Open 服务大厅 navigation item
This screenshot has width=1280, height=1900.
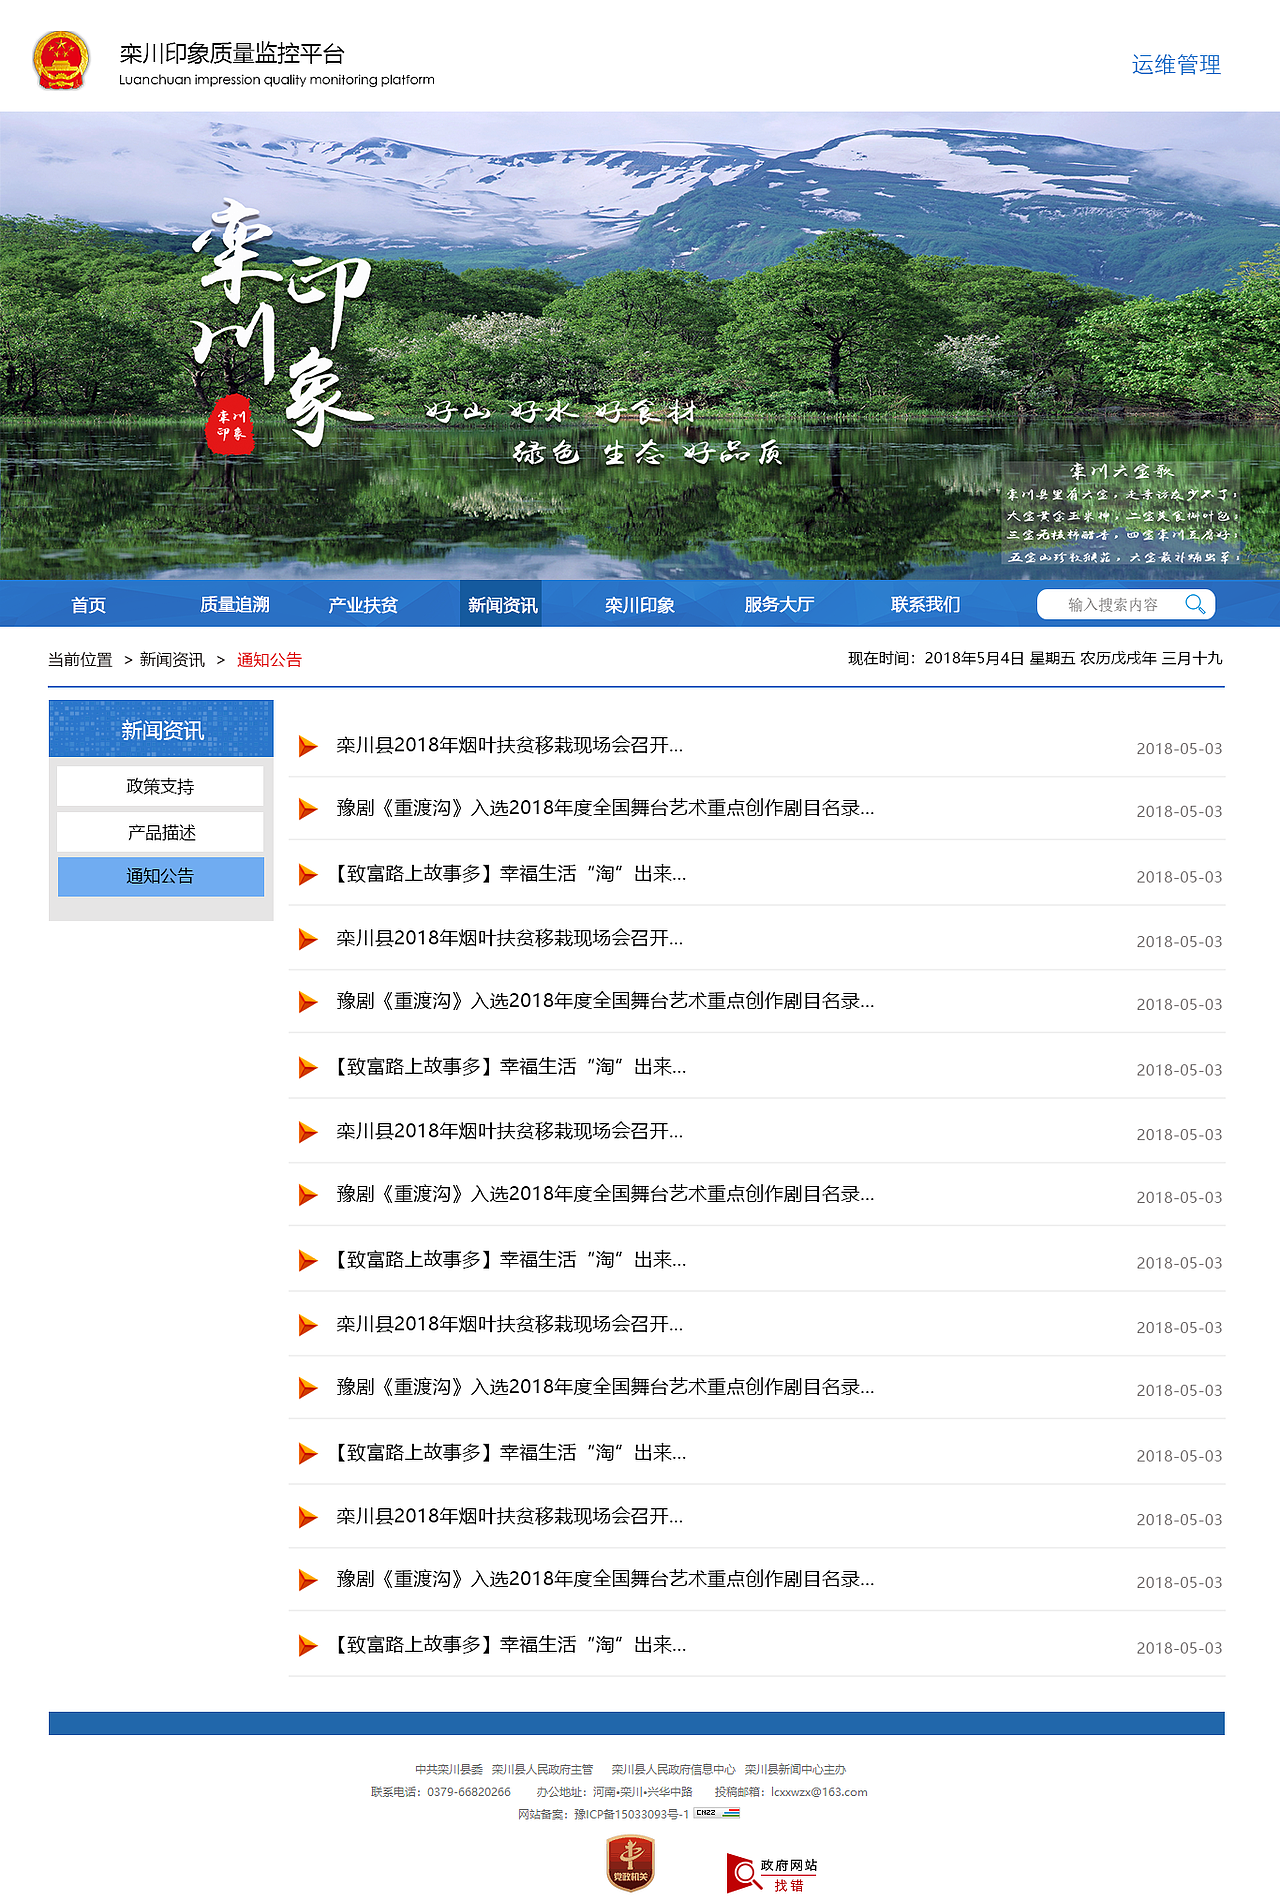point(779,604)
